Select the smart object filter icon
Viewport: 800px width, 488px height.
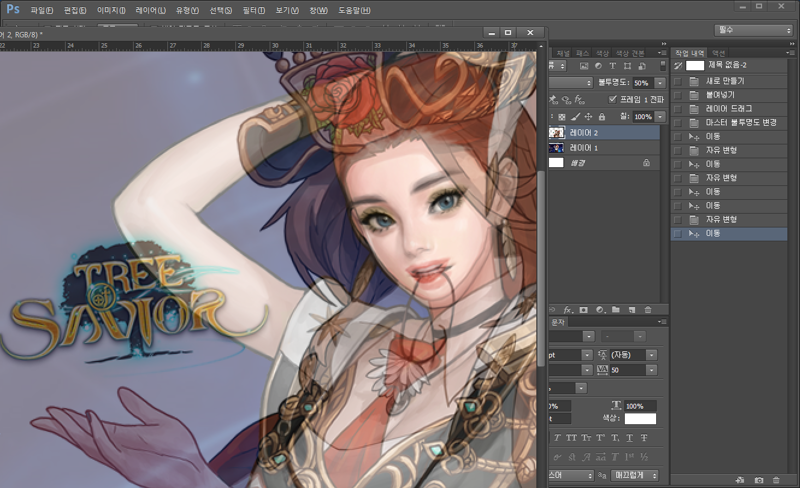[x=642, y=66]
